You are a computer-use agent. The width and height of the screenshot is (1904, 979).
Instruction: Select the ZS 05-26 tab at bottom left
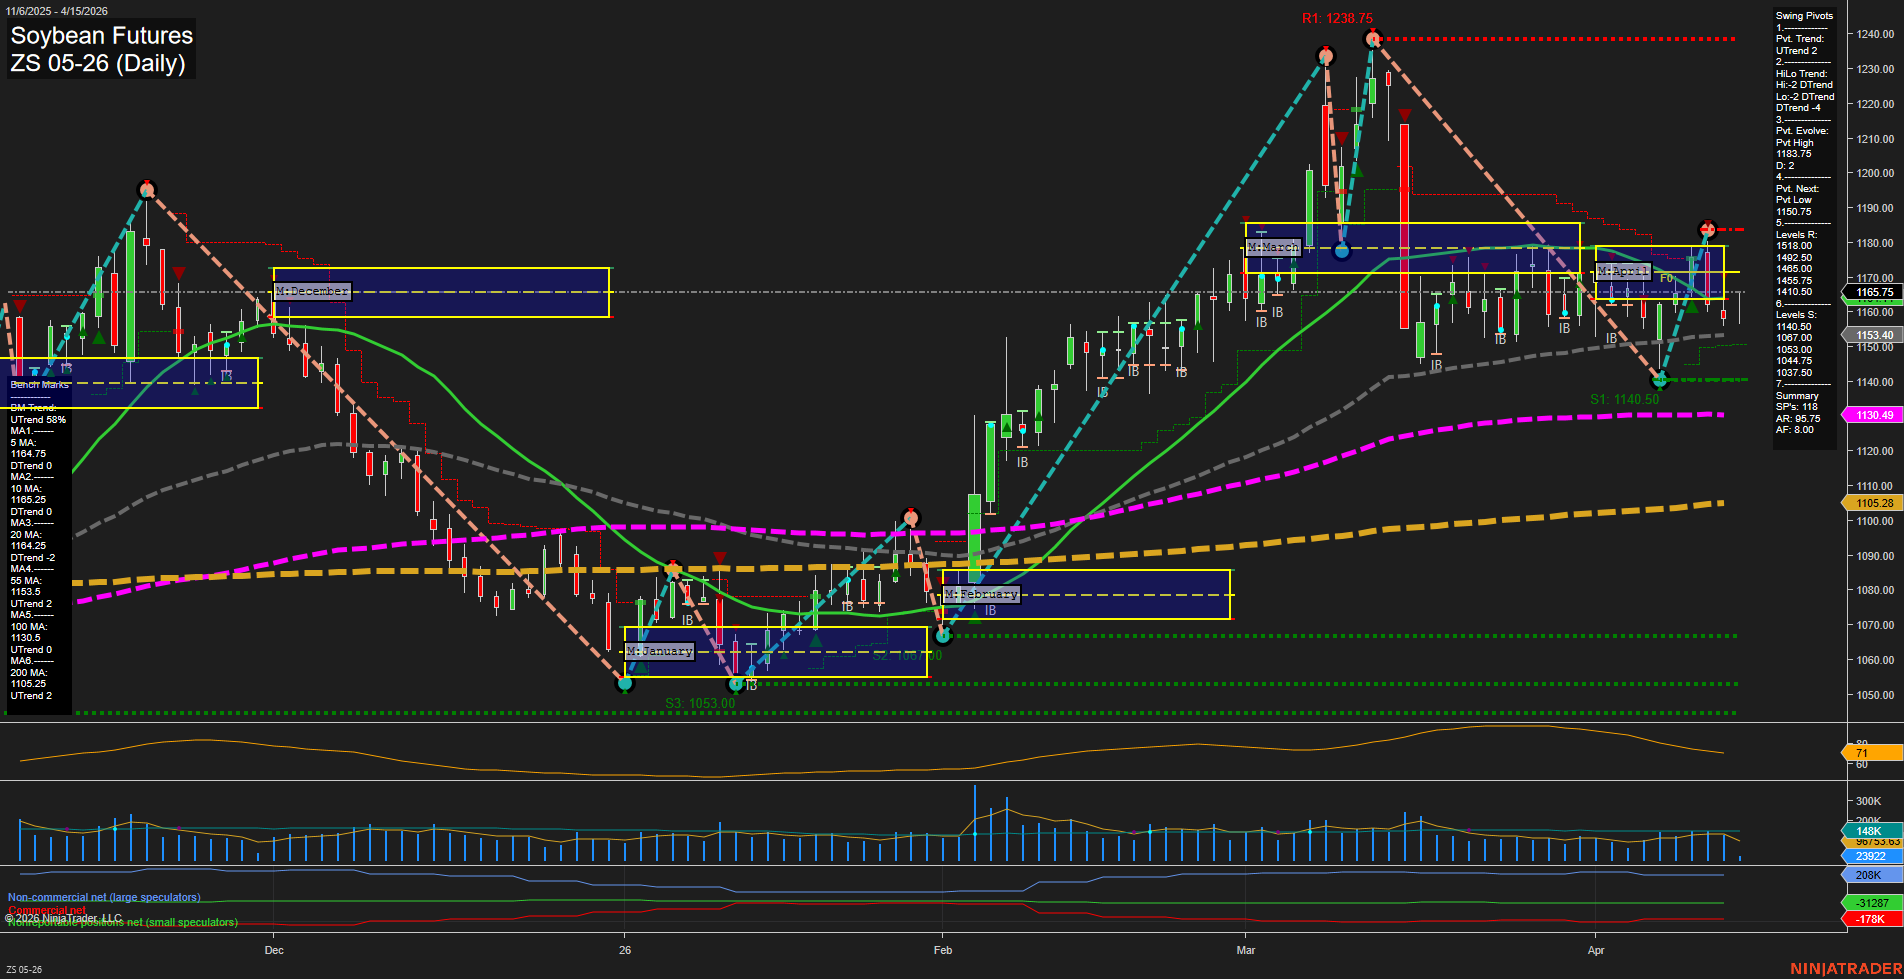(x=22, y=969)
